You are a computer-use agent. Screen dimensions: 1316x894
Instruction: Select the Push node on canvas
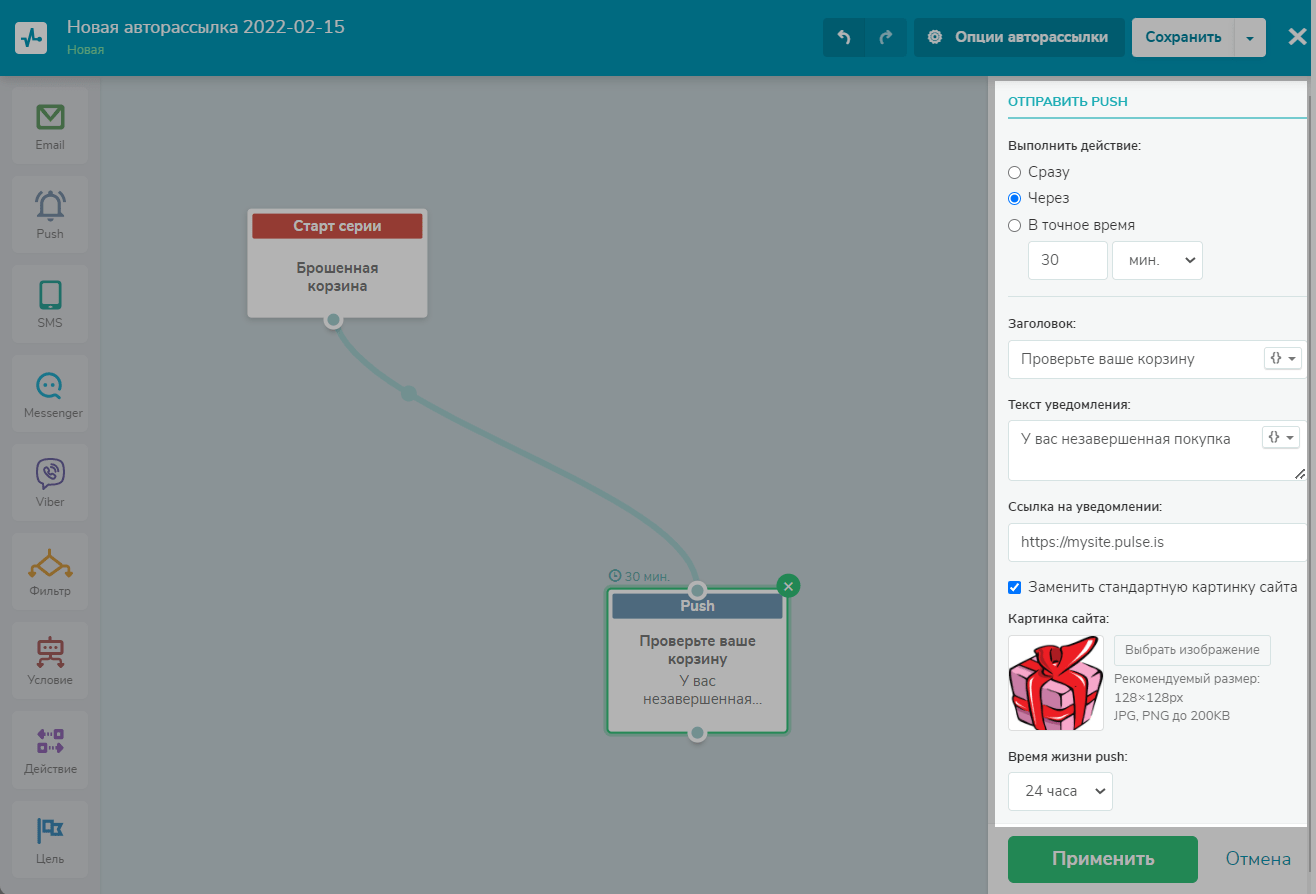tap(697, 661)
